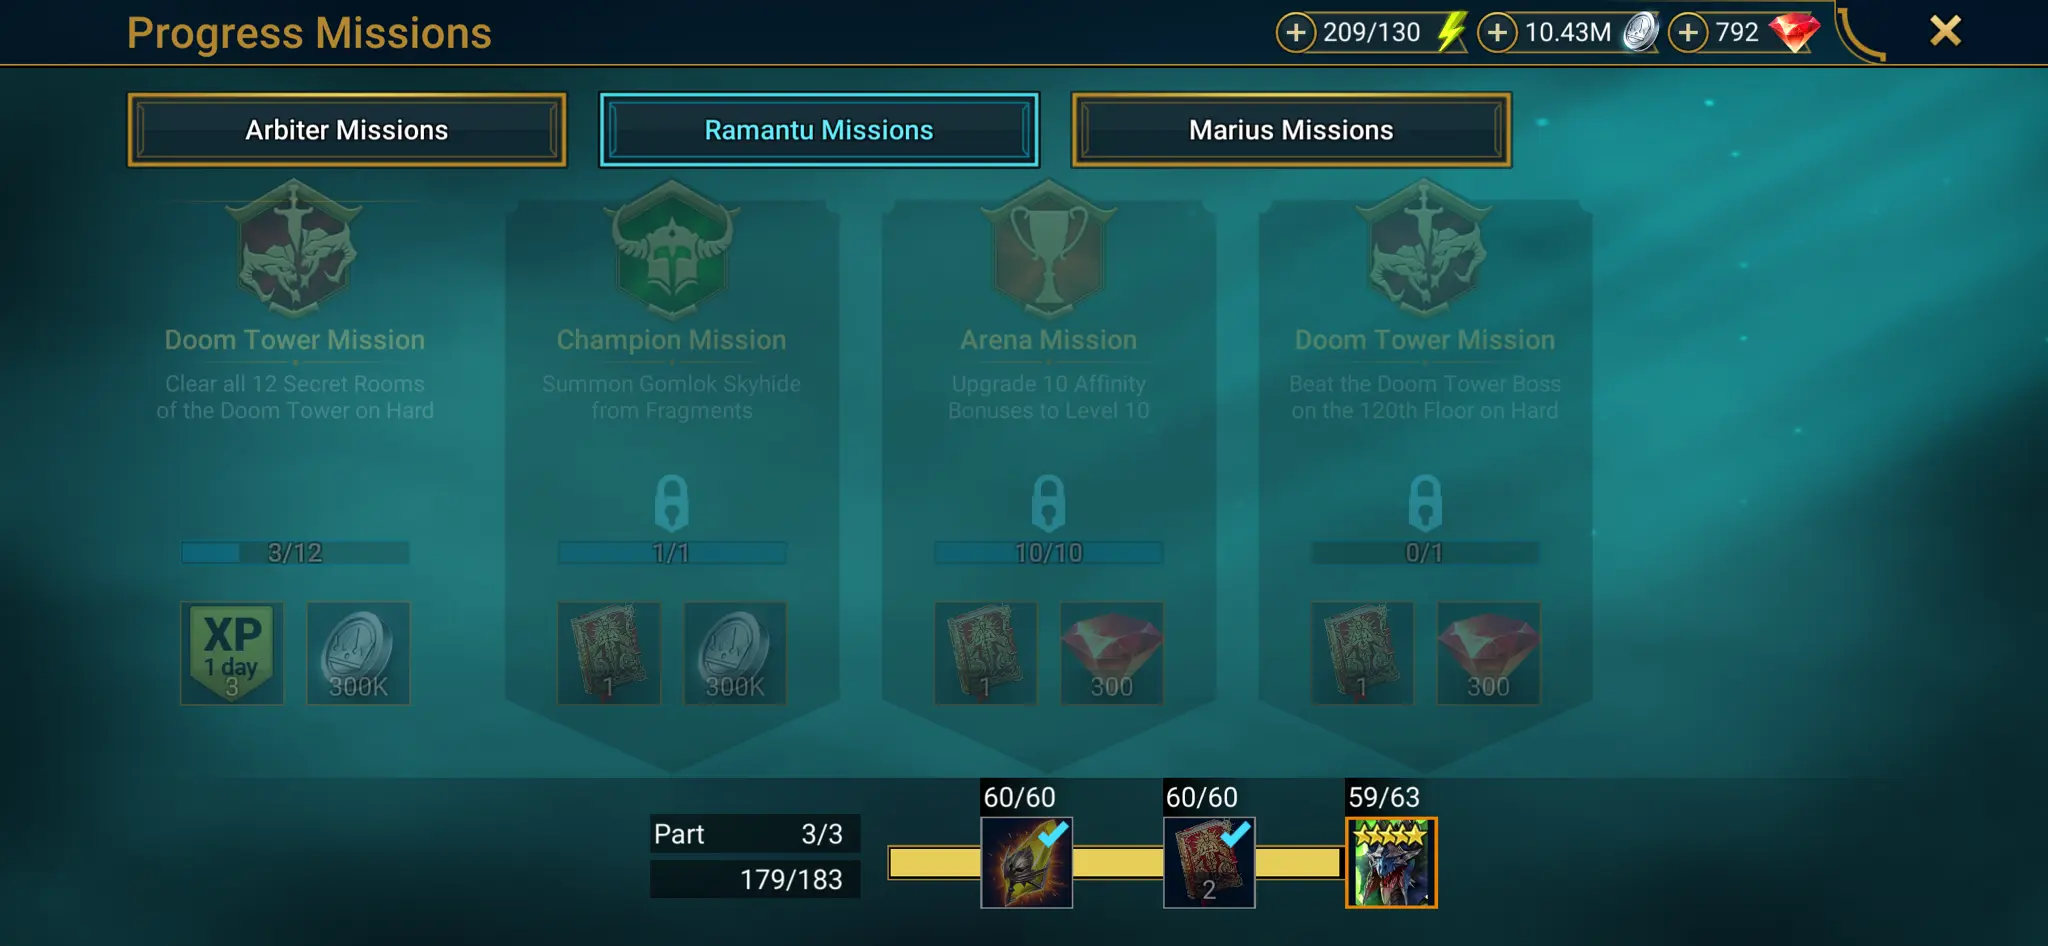Close the Progress Missions screen

click(x=1945, y=31)
